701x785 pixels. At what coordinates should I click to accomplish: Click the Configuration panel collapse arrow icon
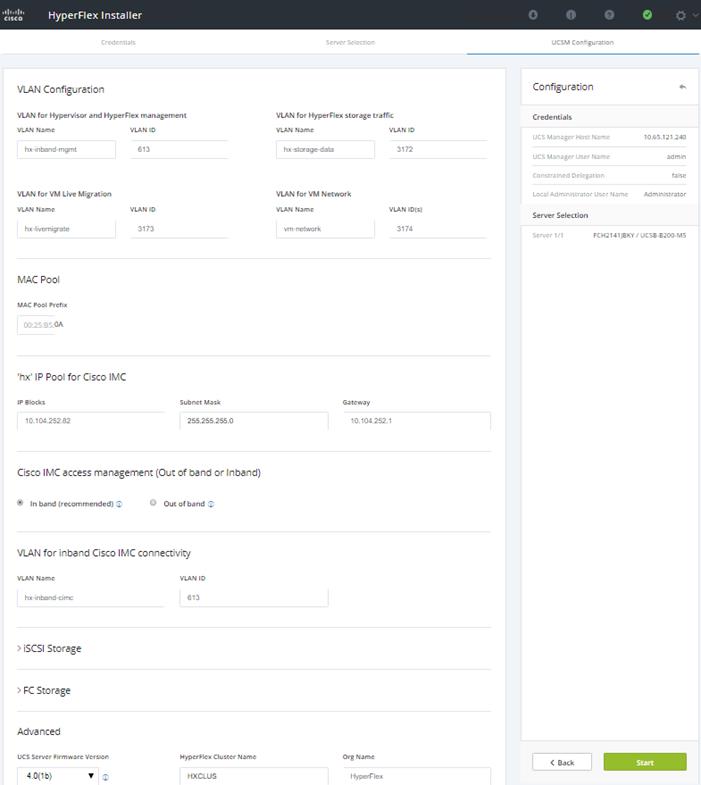point(682,87)
